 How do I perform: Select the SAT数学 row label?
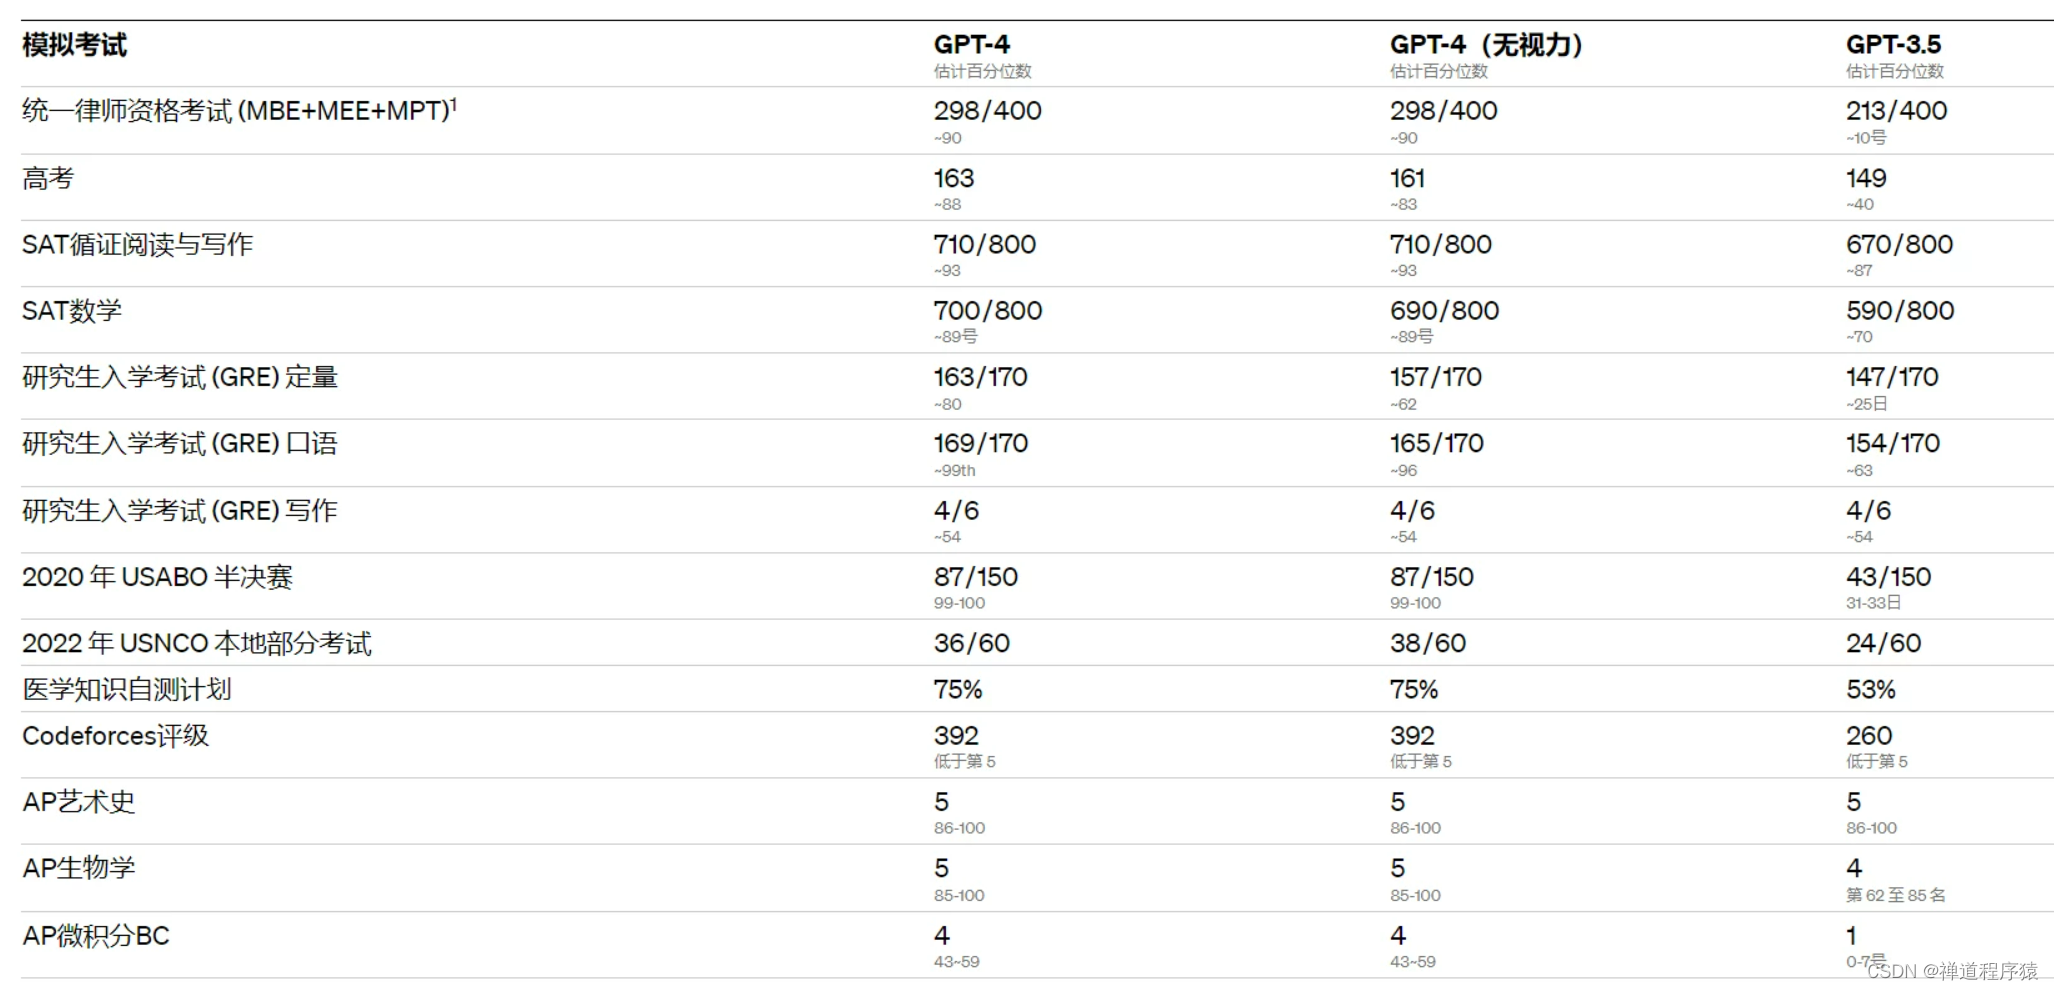coord(72,311)
